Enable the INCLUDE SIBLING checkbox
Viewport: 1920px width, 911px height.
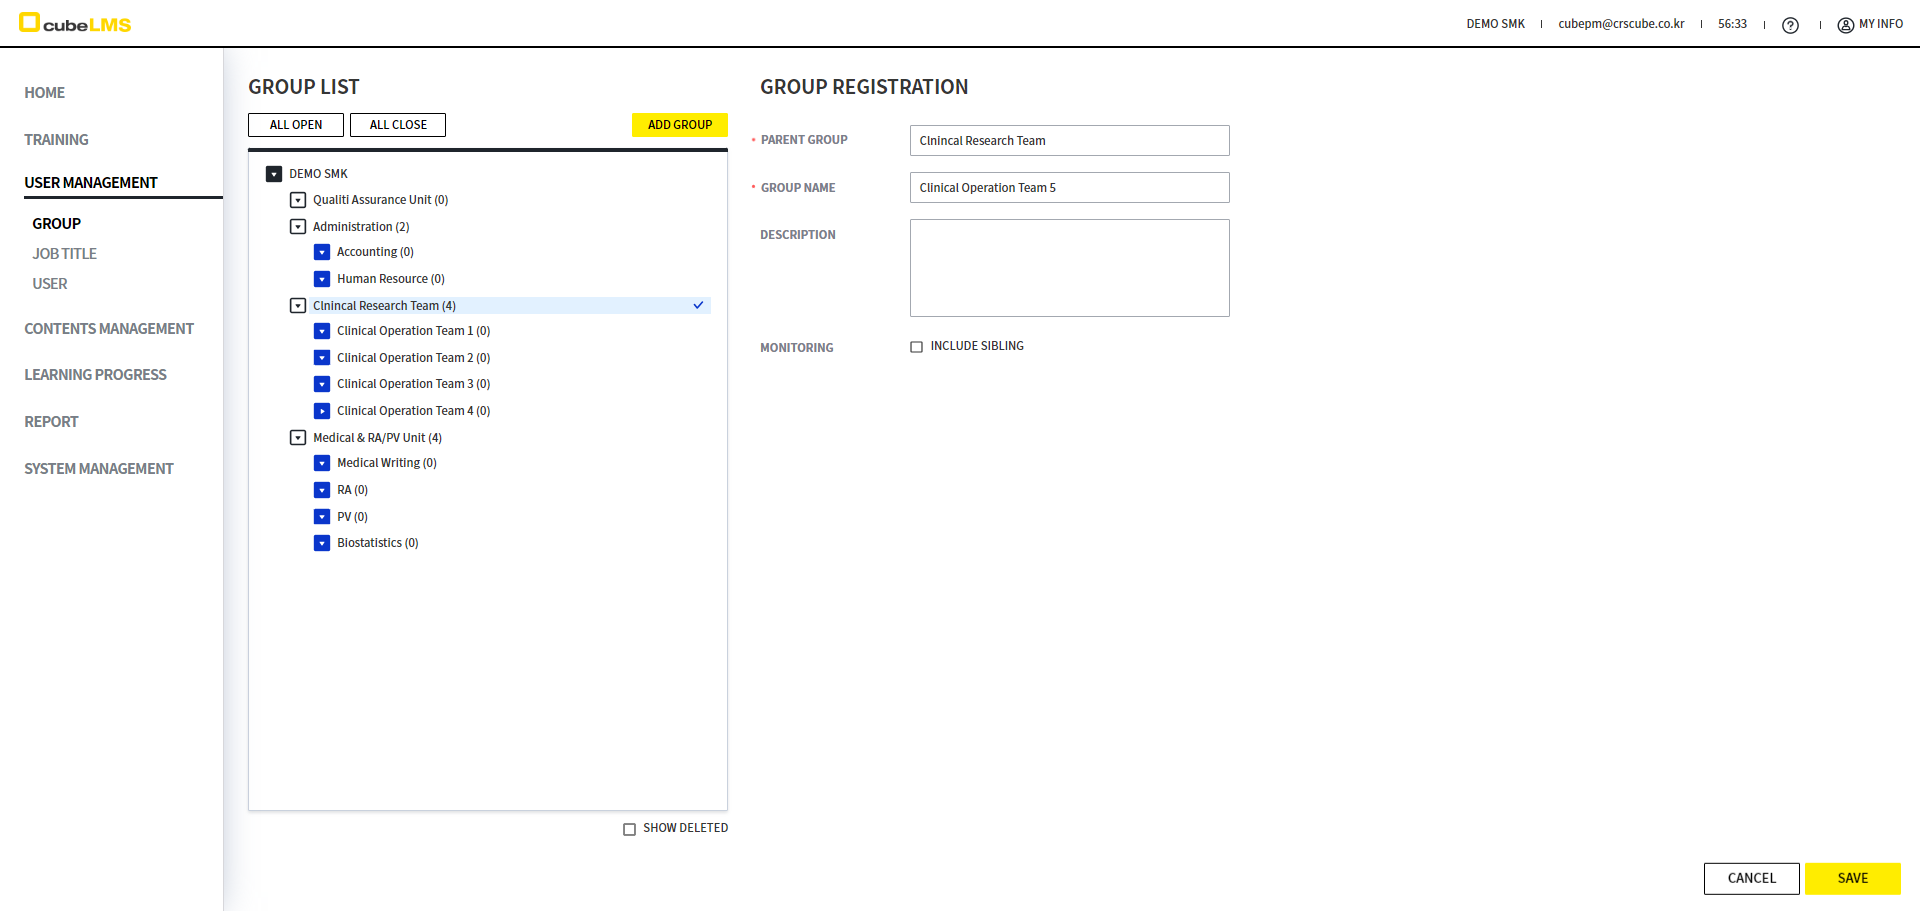(916, 347)
